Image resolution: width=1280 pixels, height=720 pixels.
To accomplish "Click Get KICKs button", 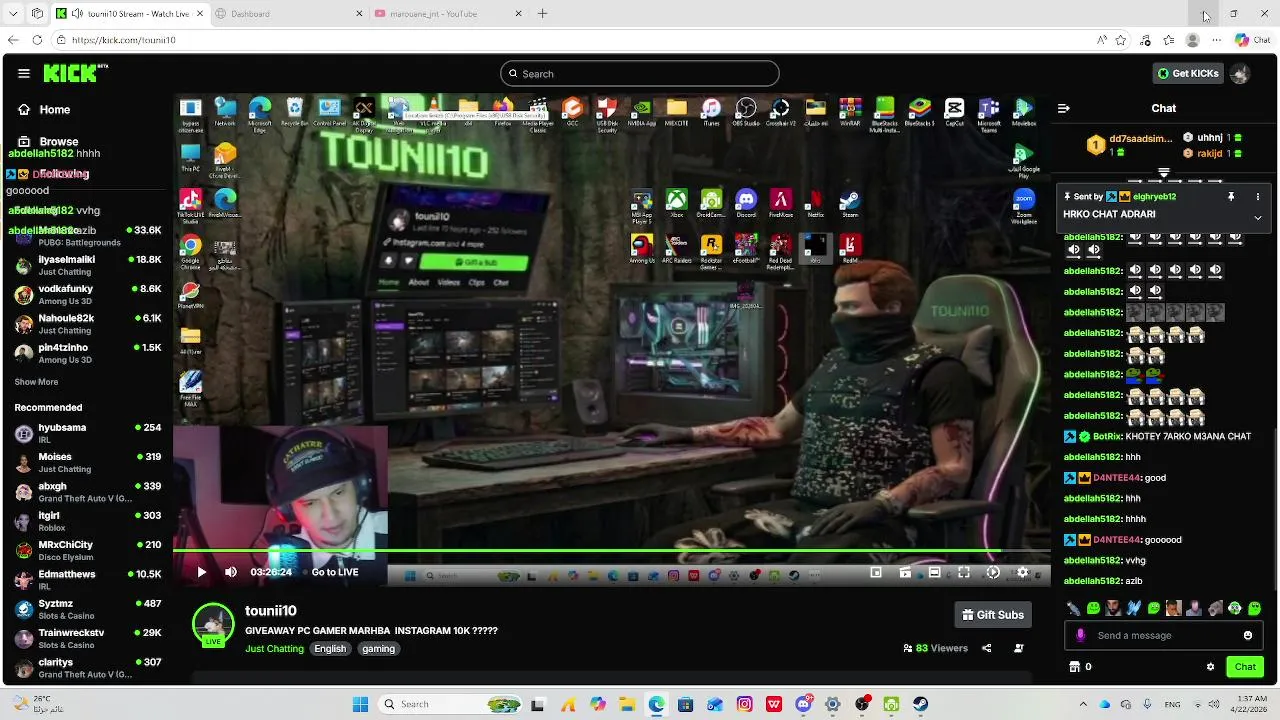I will coord(1188,73).
